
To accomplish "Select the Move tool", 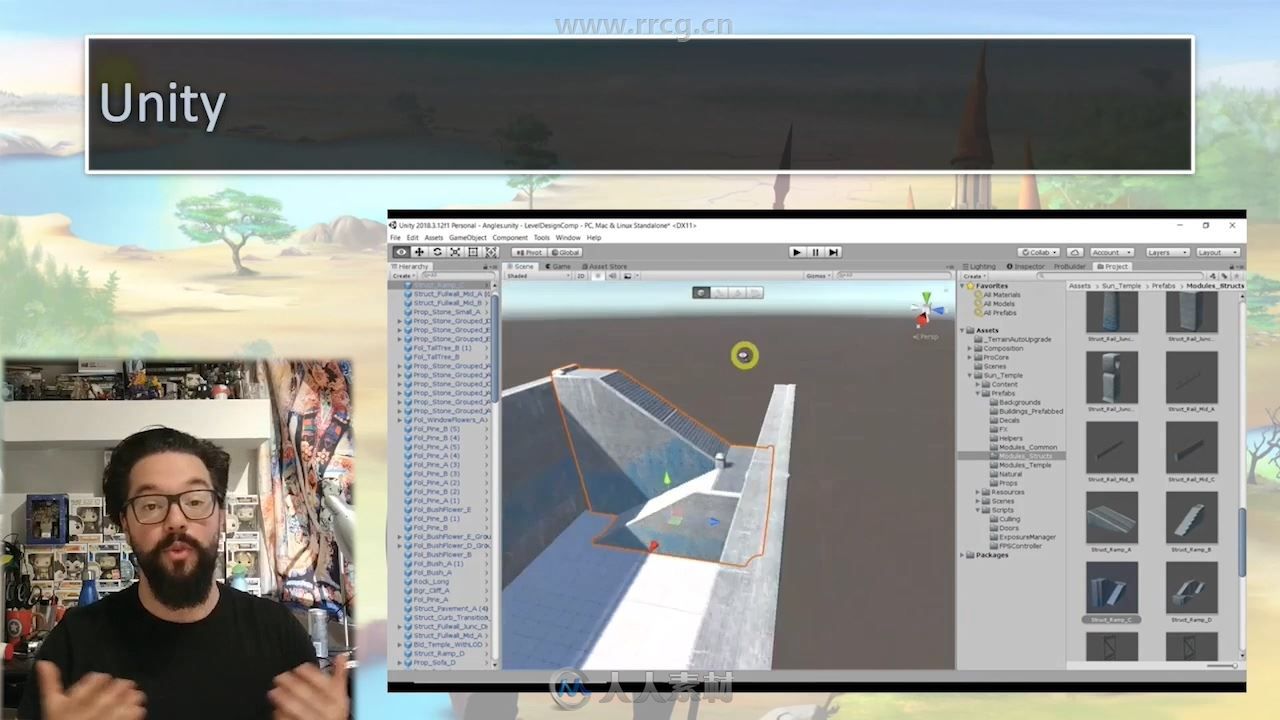I will [419, 252].
